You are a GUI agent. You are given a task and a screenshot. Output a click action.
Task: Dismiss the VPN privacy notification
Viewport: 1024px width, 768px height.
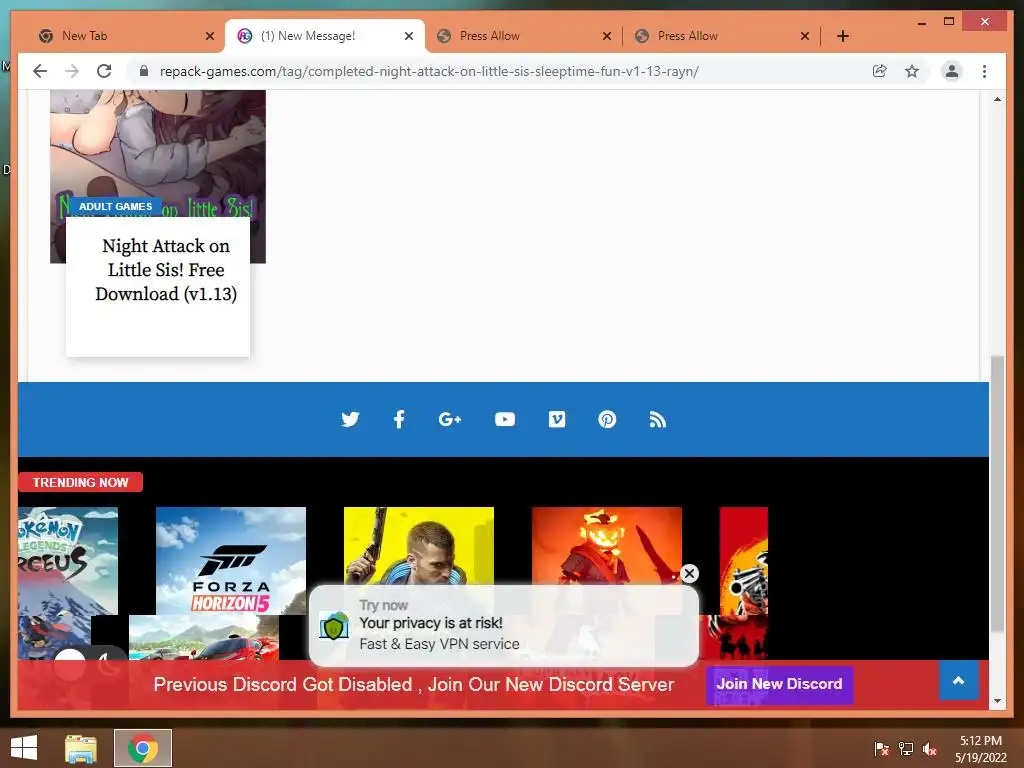click(689, 573)
